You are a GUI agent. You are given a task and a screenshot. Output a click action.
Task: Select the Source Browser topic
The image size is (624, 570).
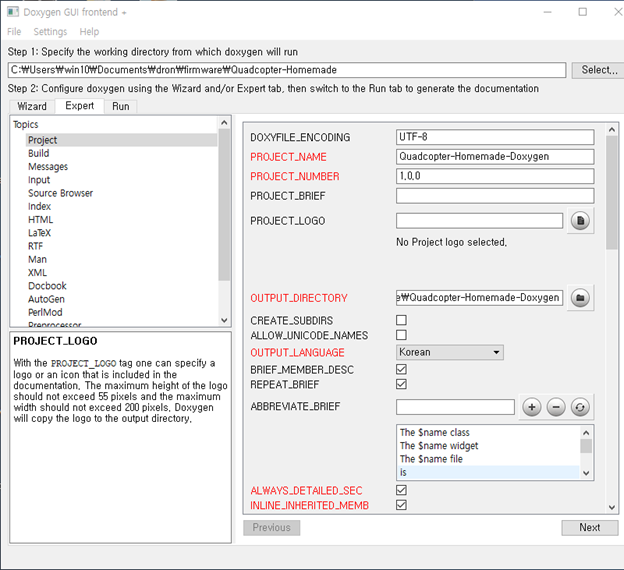click(x=60, y=193)
